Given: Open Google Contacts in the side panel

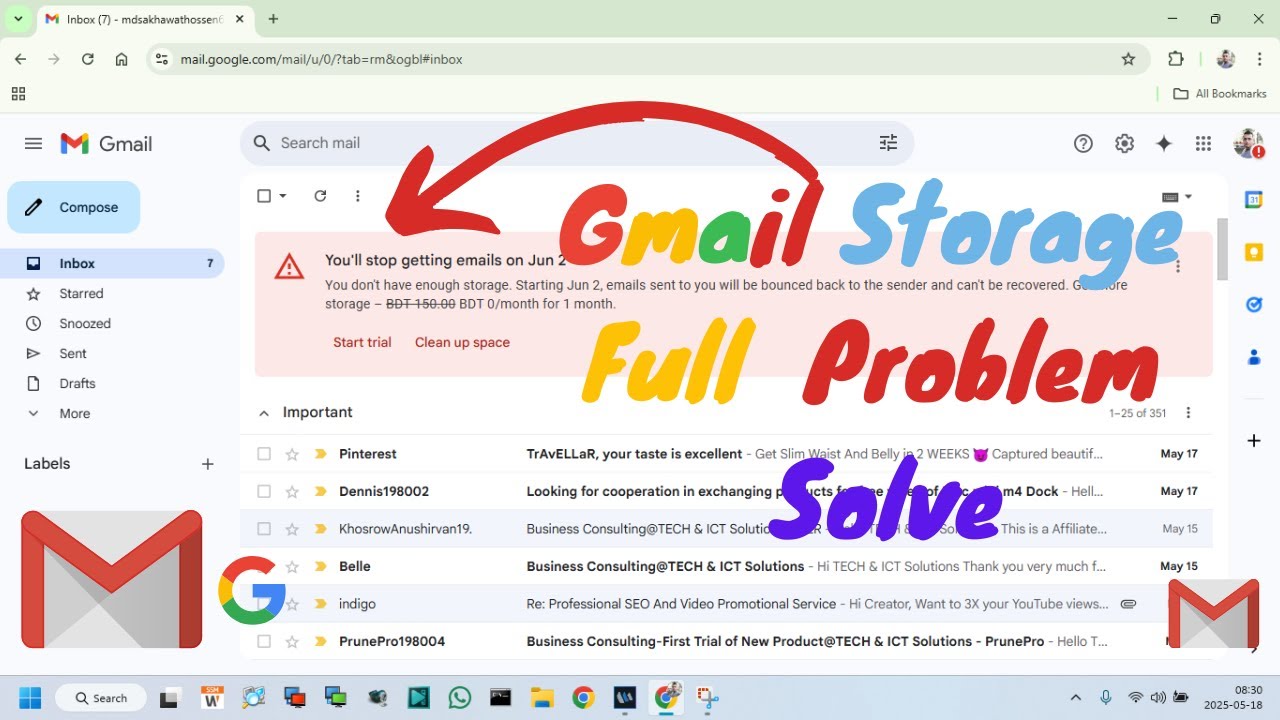Looking at the screenshot, I should (x=1254, y=357).
